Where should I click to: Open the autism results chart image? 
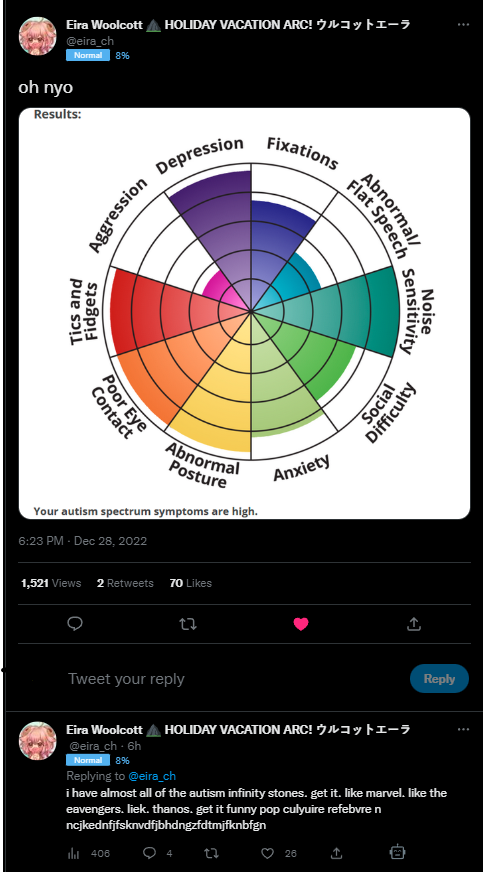pos(245,314)
